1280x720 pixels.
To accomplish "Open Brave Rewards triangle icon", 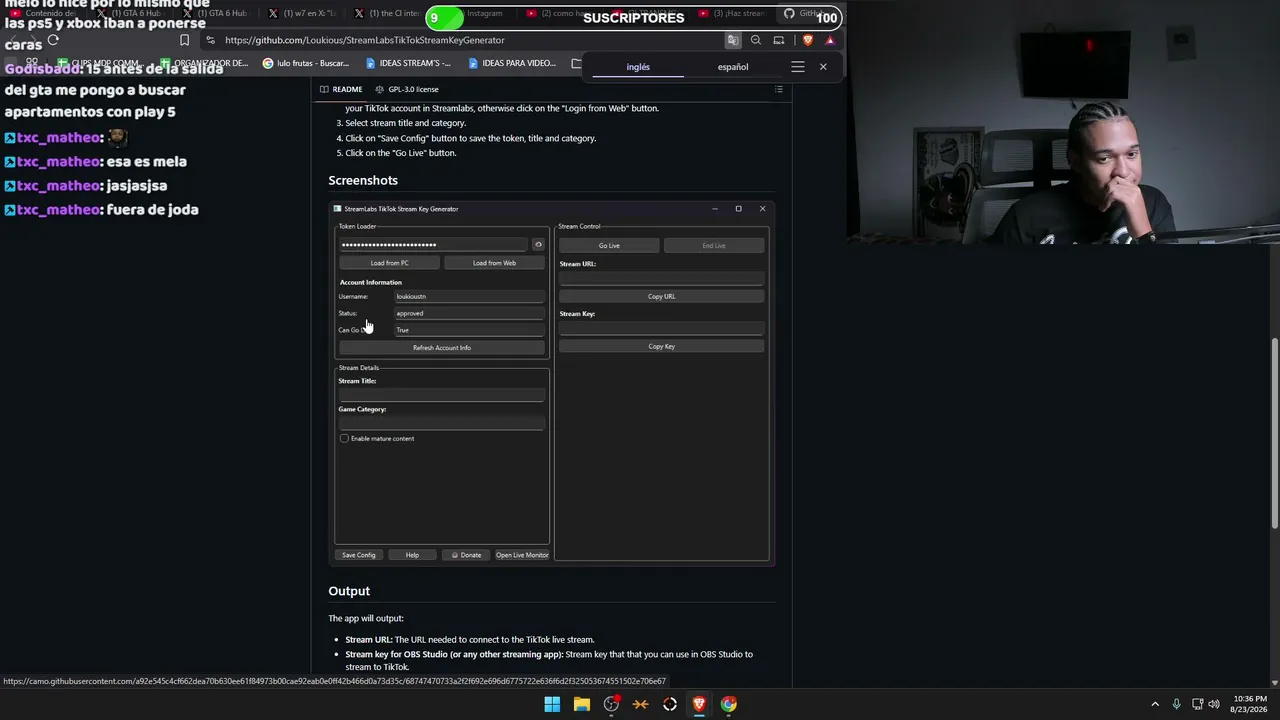I will tap(830, 40).
